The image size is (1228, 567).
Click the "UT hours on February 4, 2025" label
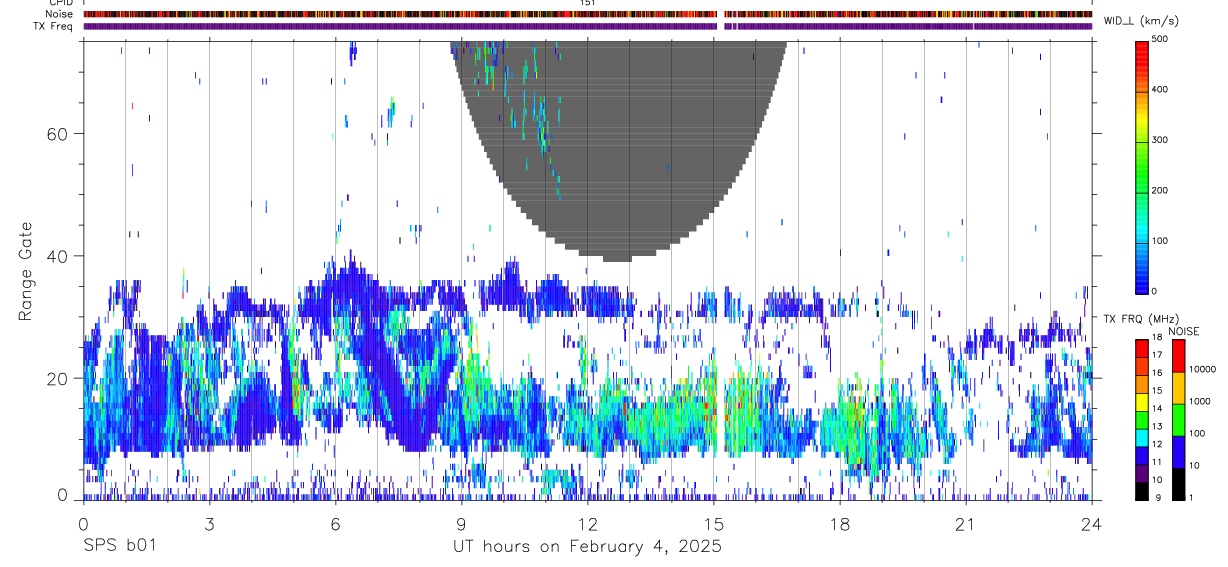tap(585, 547)
